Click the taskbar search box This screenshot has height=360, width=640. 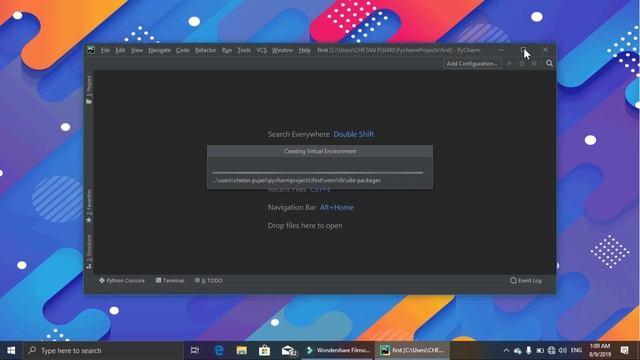click(103, 350)
